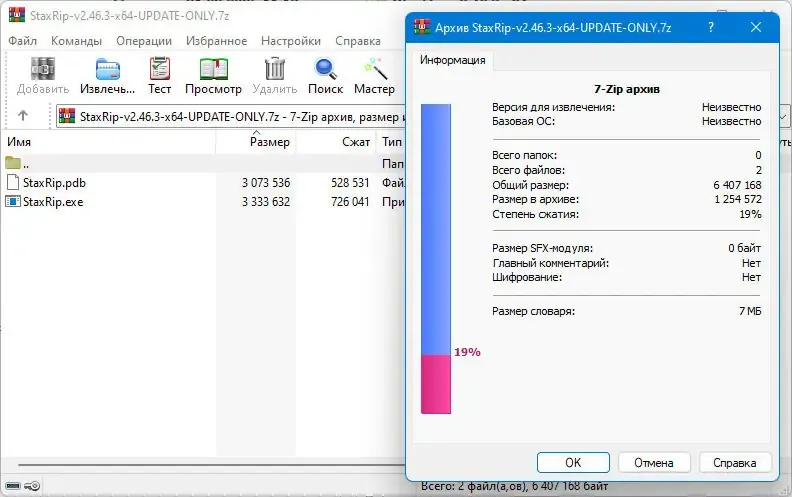Click the pink part of compression bar
Image resolution: width=792 pixels, height=497 pixels.
tap(436, 384)
